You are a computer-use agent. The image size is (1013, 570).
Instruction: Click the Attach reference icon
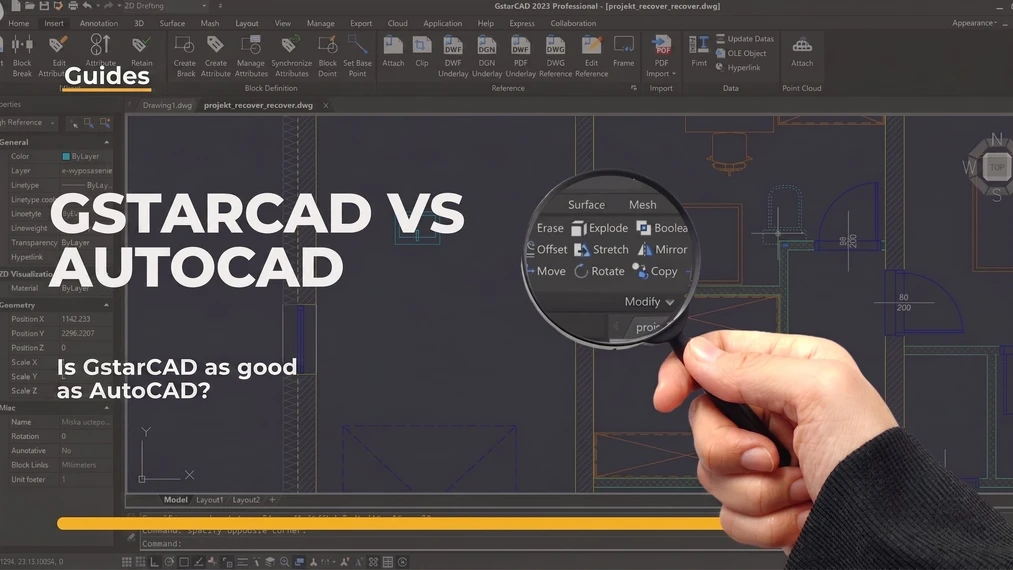pos(393,45)
